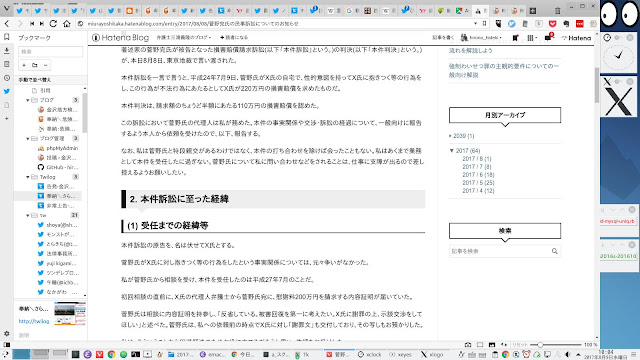Click the Hatena Blog logo
Image resolution: width=640 pixels, height=360 pixels.
[x=120, y=38]
